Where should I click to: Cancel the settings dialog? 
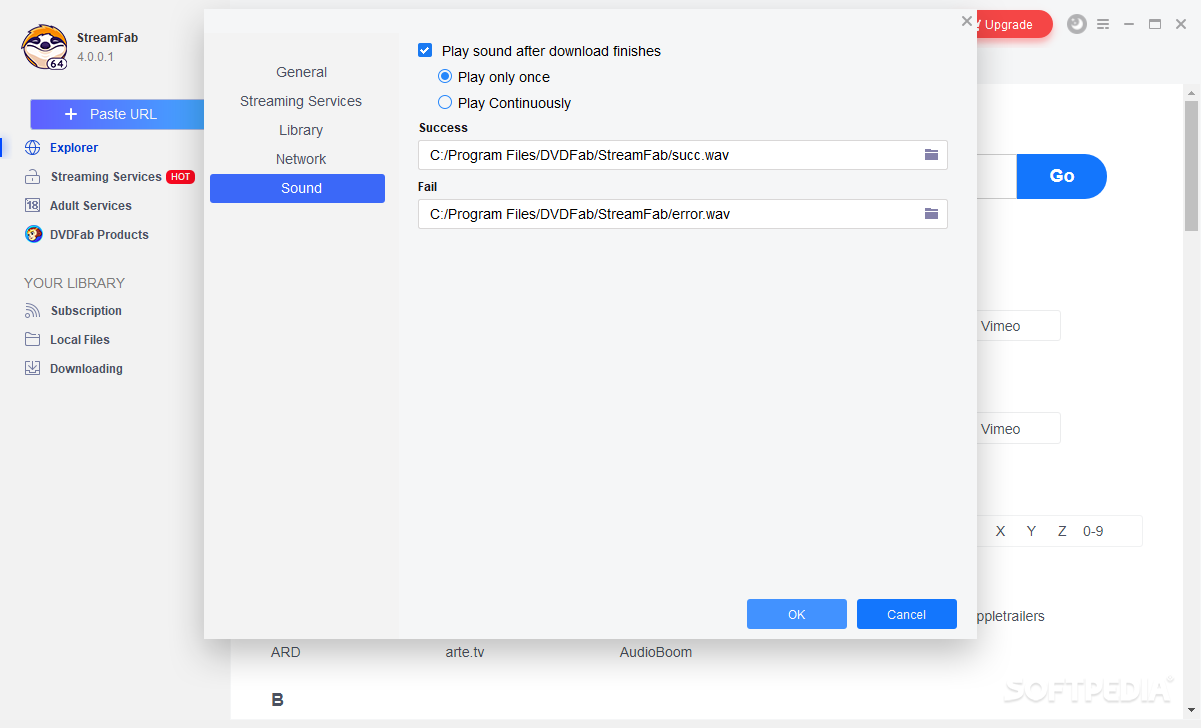pos(907,614)
